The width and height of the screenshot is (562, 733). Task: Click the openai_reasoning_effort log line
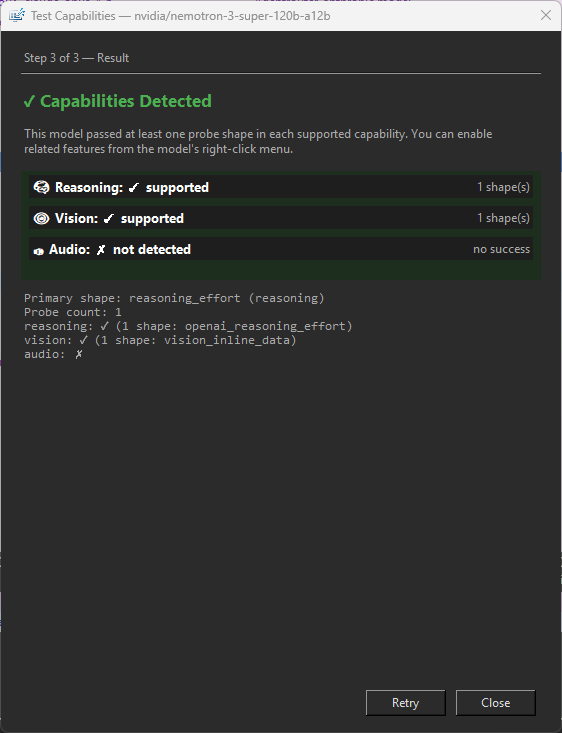click(188, 326)
